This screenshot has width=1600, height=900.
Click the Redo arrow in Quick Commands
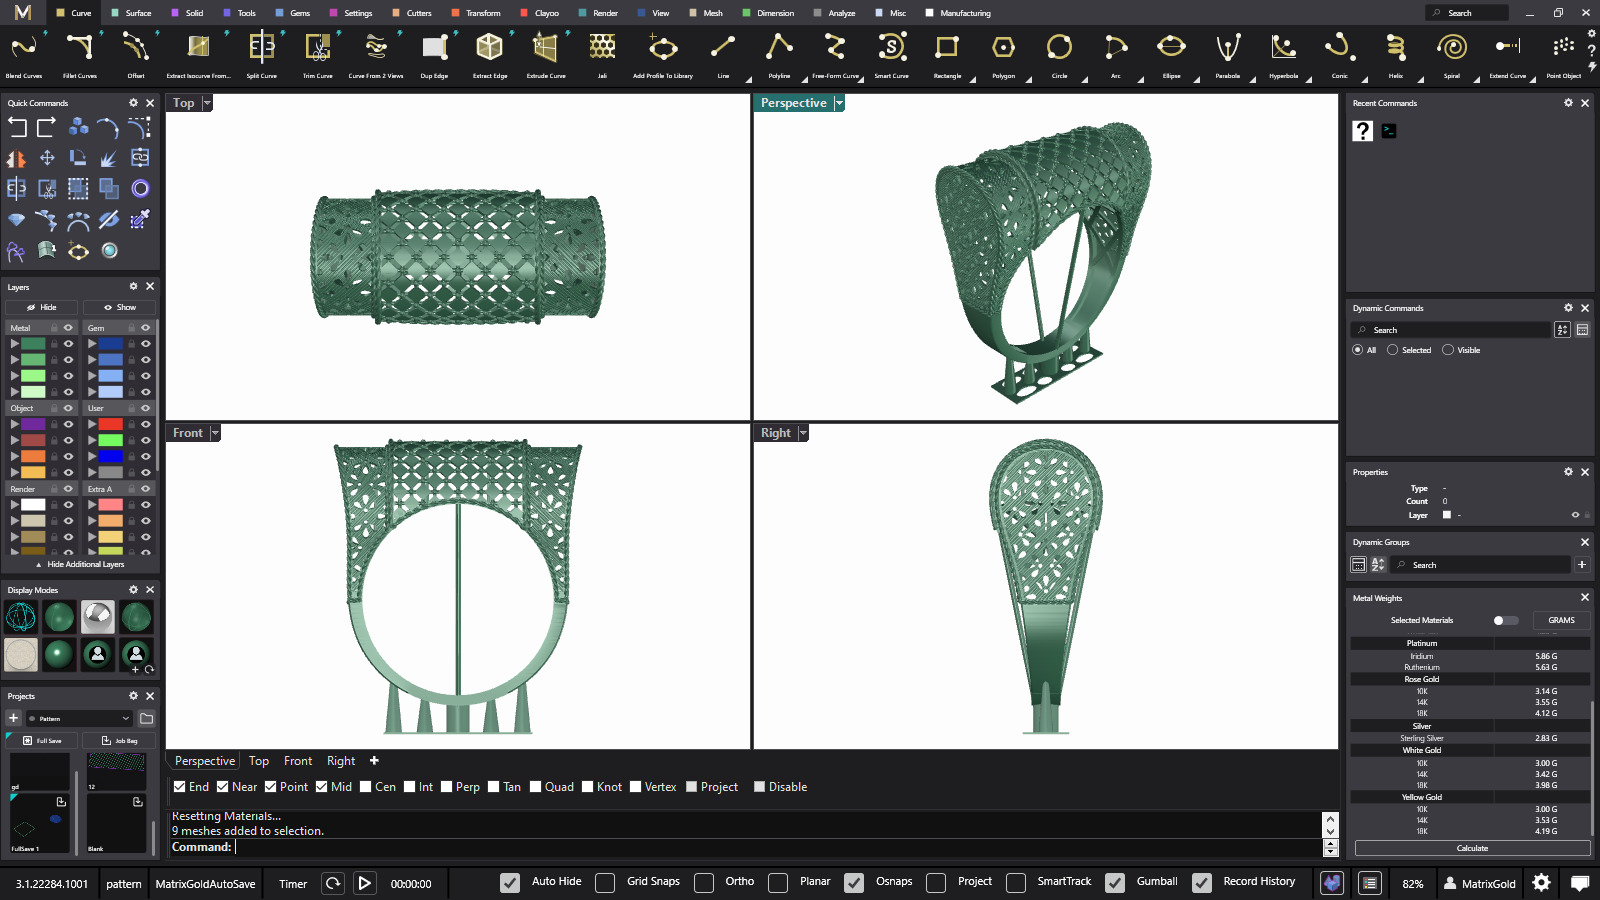[x=47, y=127]
